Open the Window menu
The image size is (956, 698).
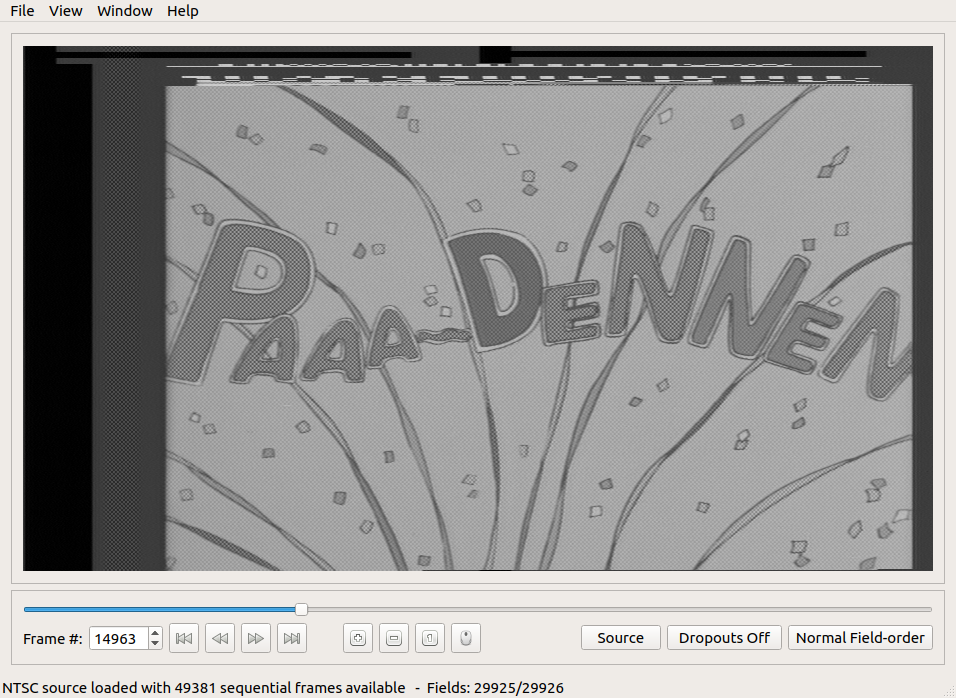pos(125,11)
